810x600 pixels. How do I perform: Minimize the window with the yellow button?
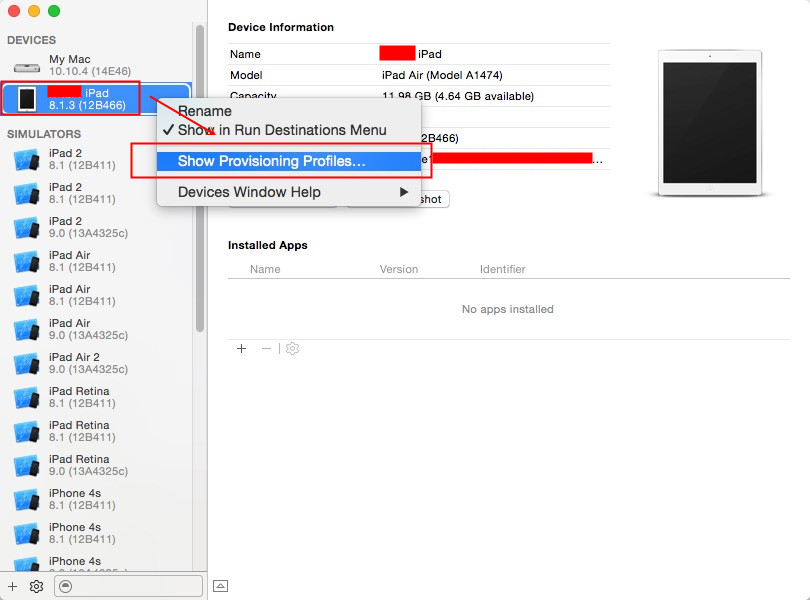pyautogui.click(x=34, y=11)
